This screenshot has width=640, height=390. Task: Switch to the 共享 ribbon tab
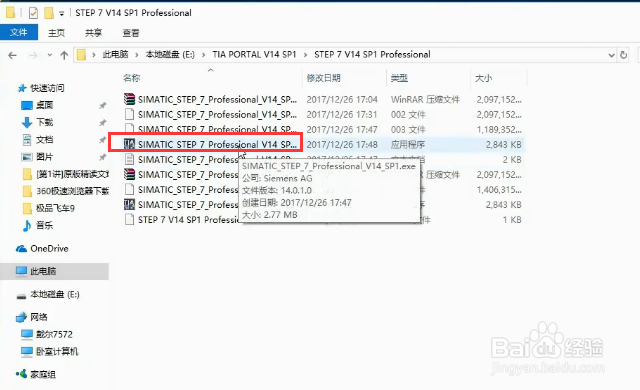(93, 33)
